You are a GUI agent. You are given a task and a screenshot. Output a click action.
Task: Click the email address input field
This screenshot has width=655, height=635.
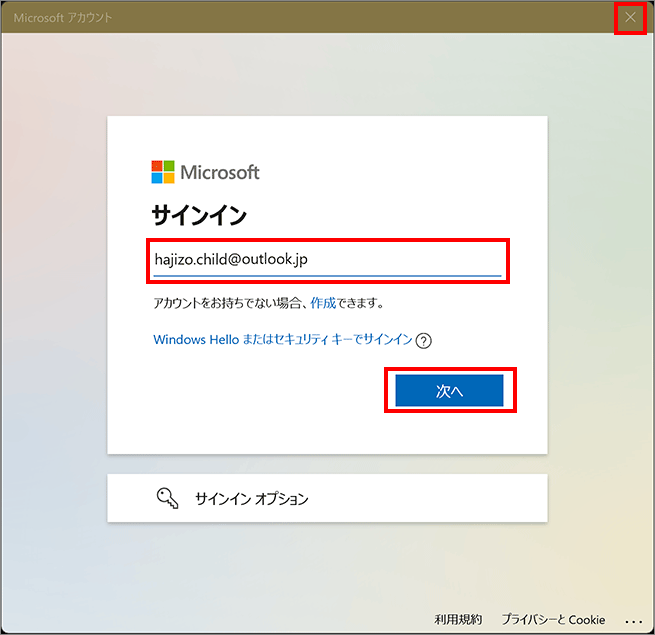tap(328, 260)
